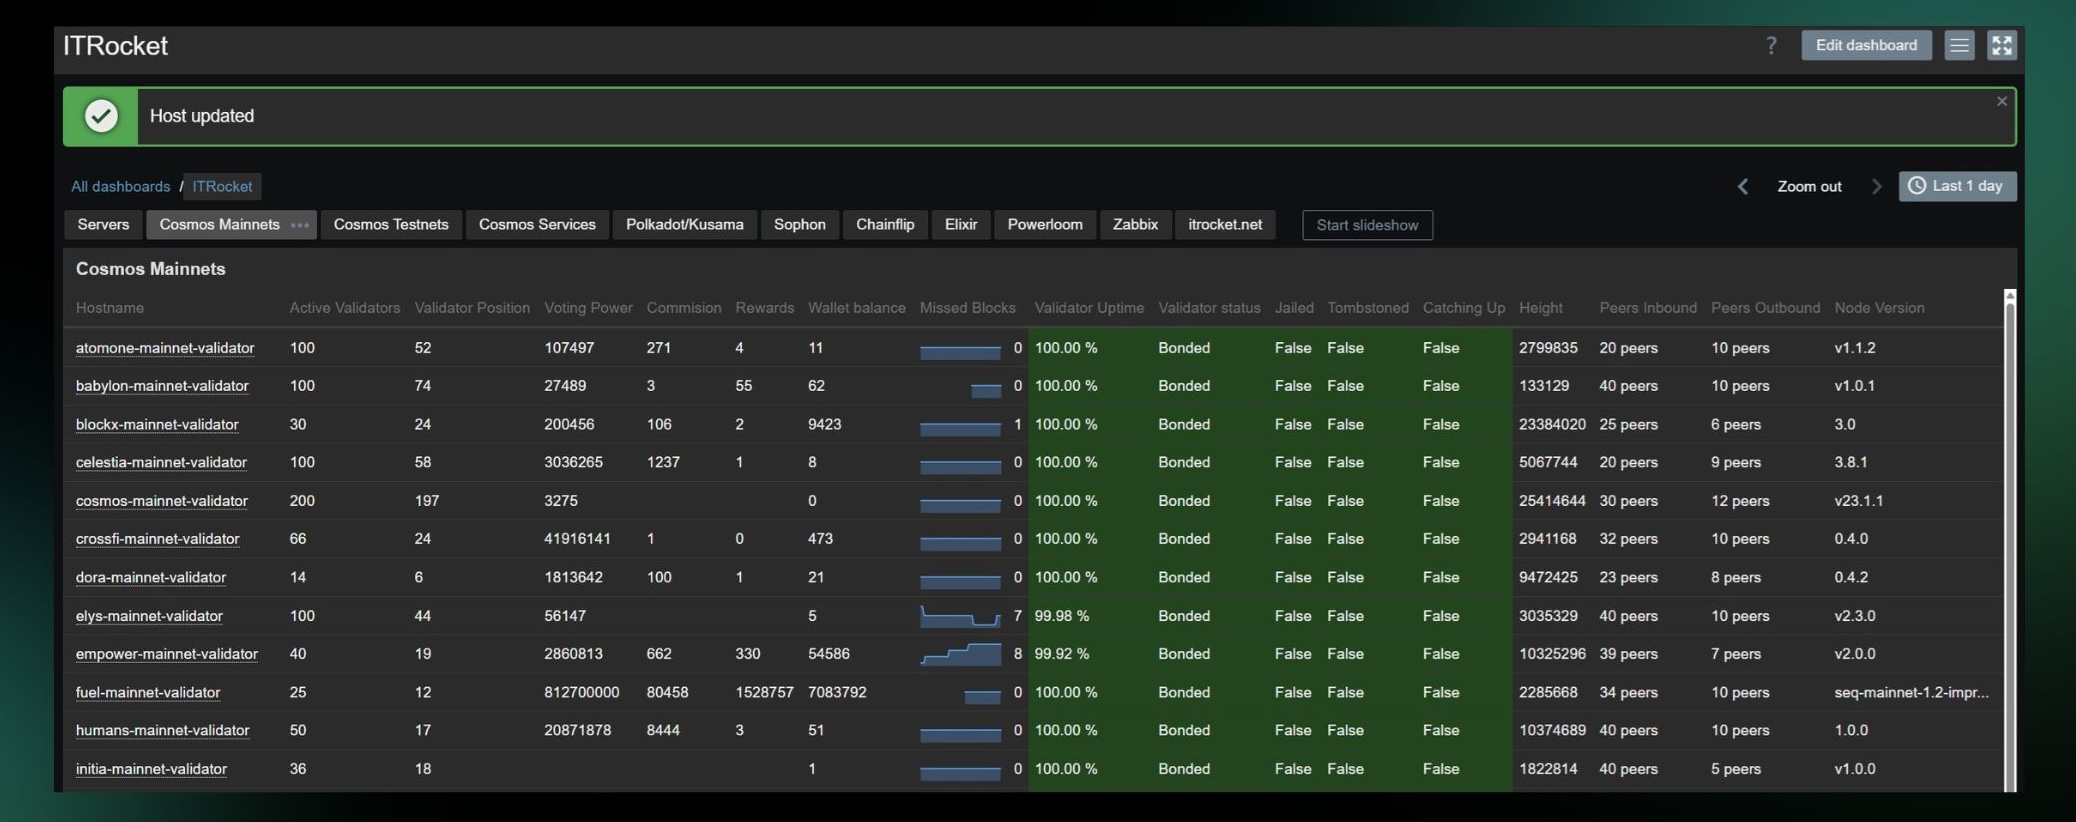
Task: Open empower-mainnet-validator host link
Action: tap(167, 654)
